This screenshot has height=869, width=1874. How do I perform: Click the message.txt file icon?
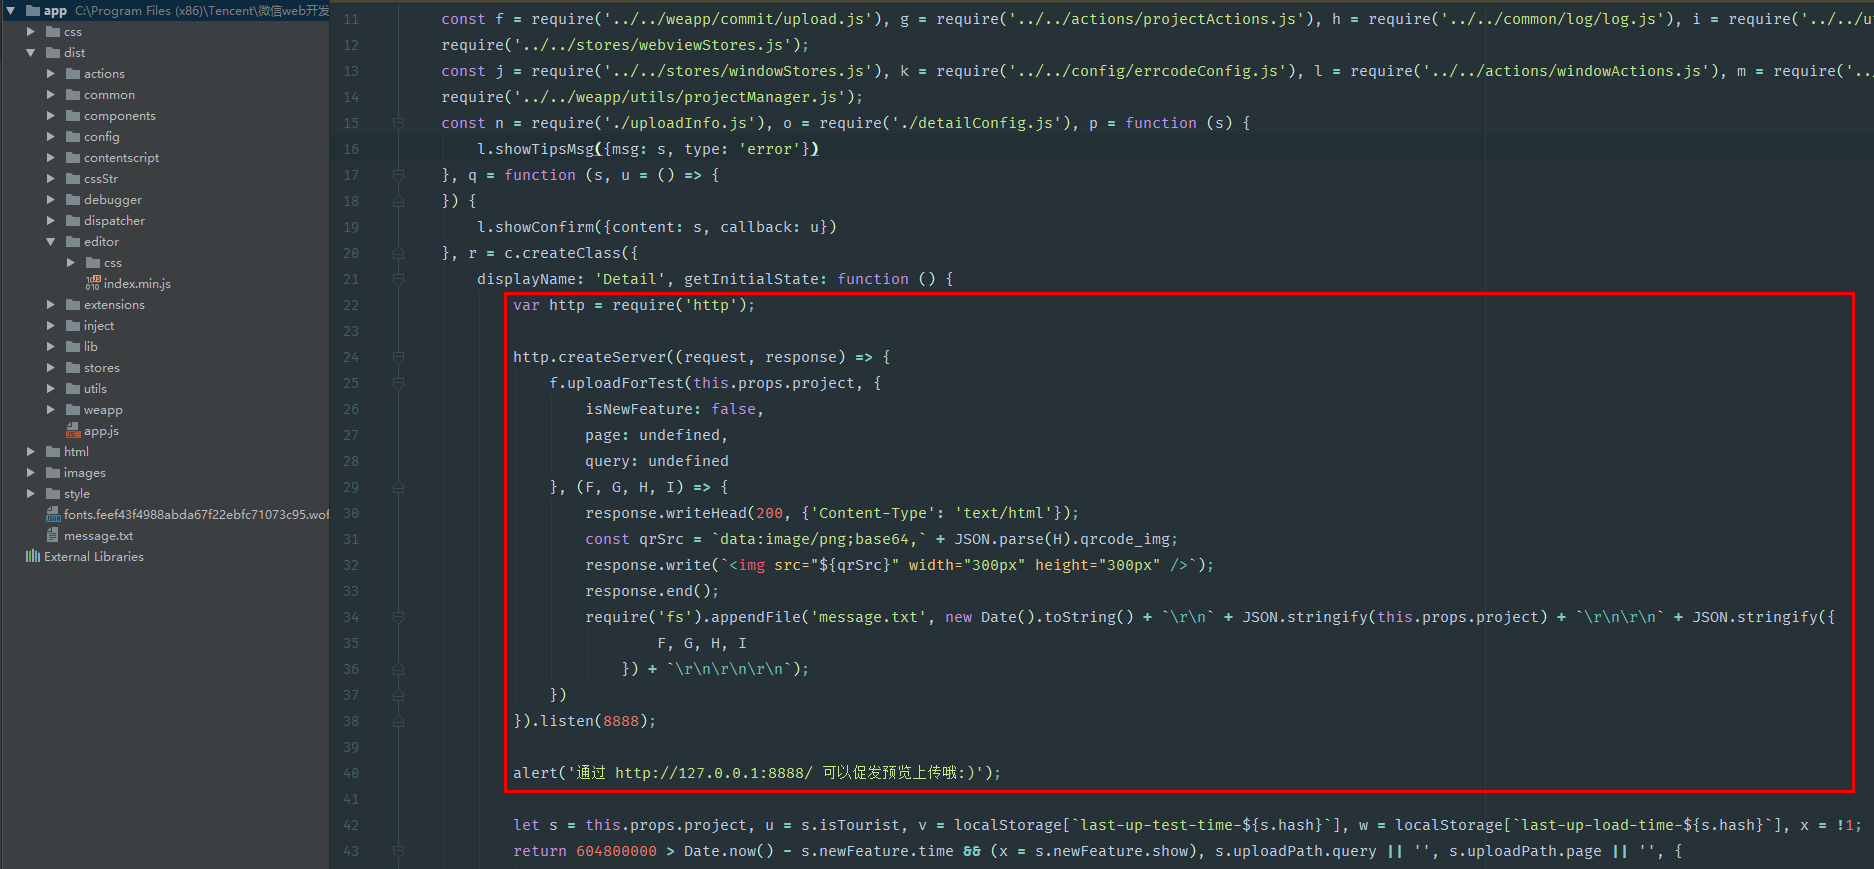pyautogui.click(x=53, y=536)
